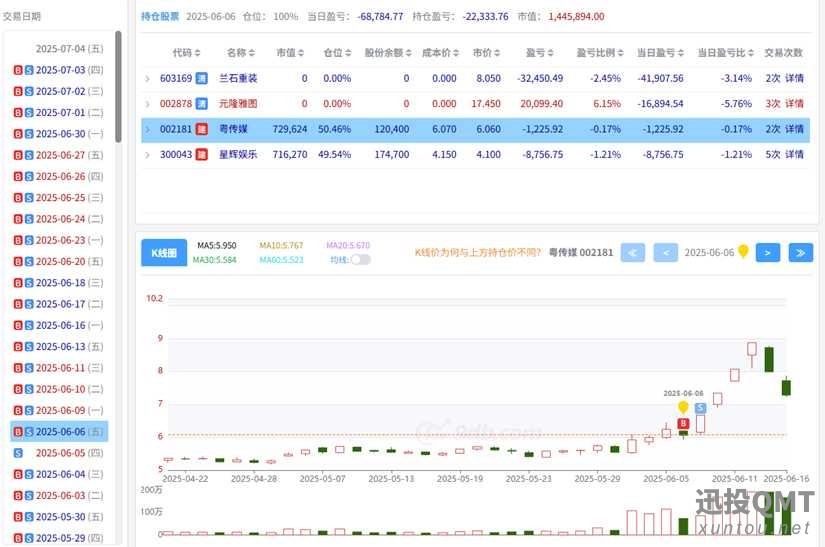Click the S icon beside 2025-06-05

(x=18, y=453)
